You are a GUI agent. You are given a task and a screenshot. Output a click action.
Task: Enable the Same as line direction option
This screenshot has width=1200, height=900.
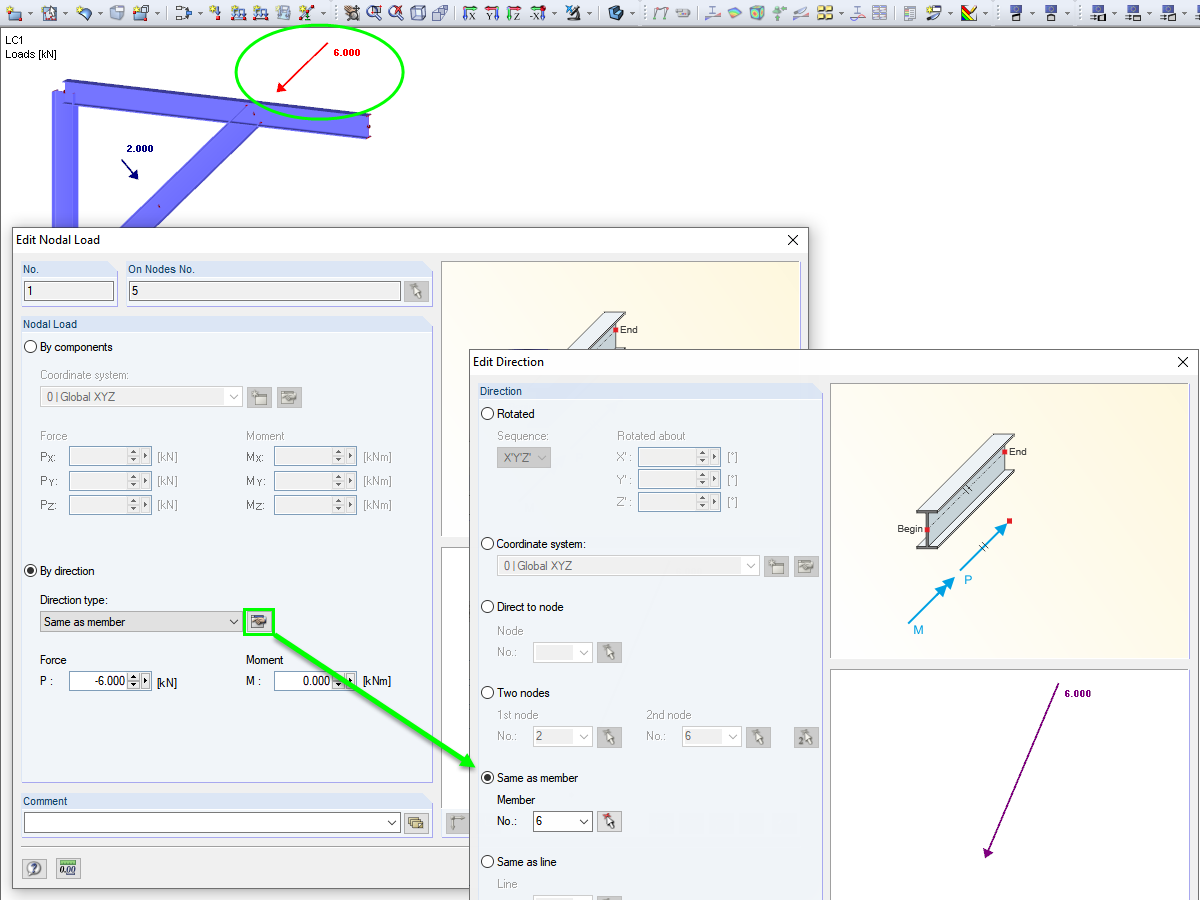point(487,862)
